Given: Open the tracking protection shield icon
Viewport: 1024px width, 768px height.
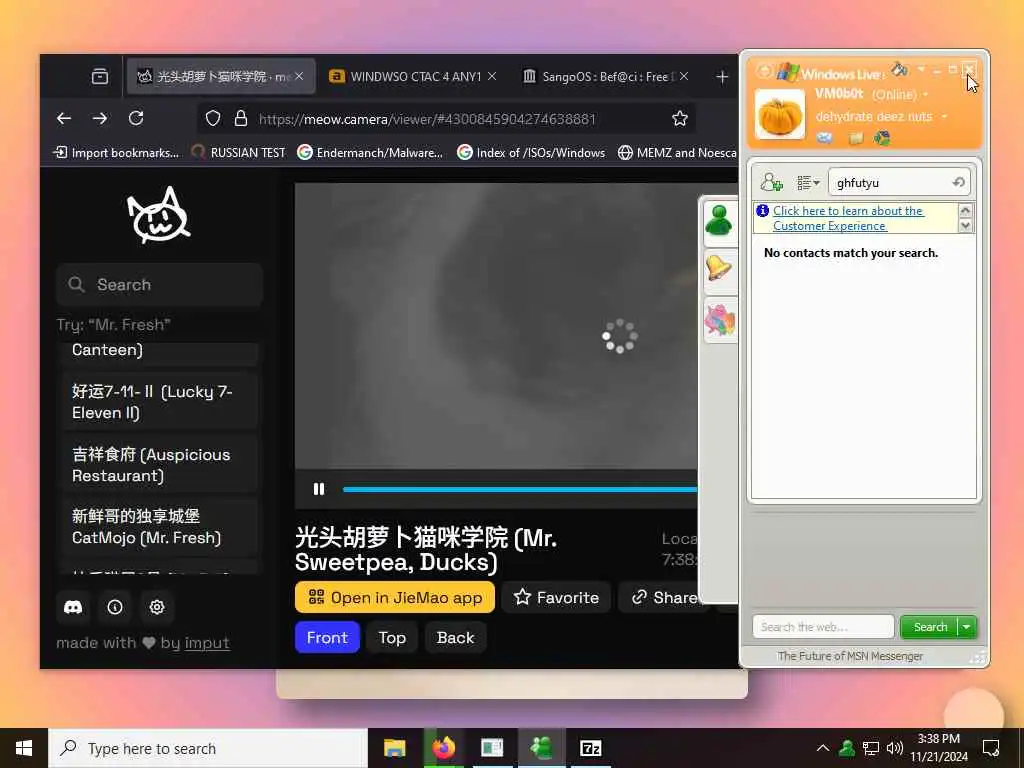Looking at the screenshot, I should click(213, 118).
